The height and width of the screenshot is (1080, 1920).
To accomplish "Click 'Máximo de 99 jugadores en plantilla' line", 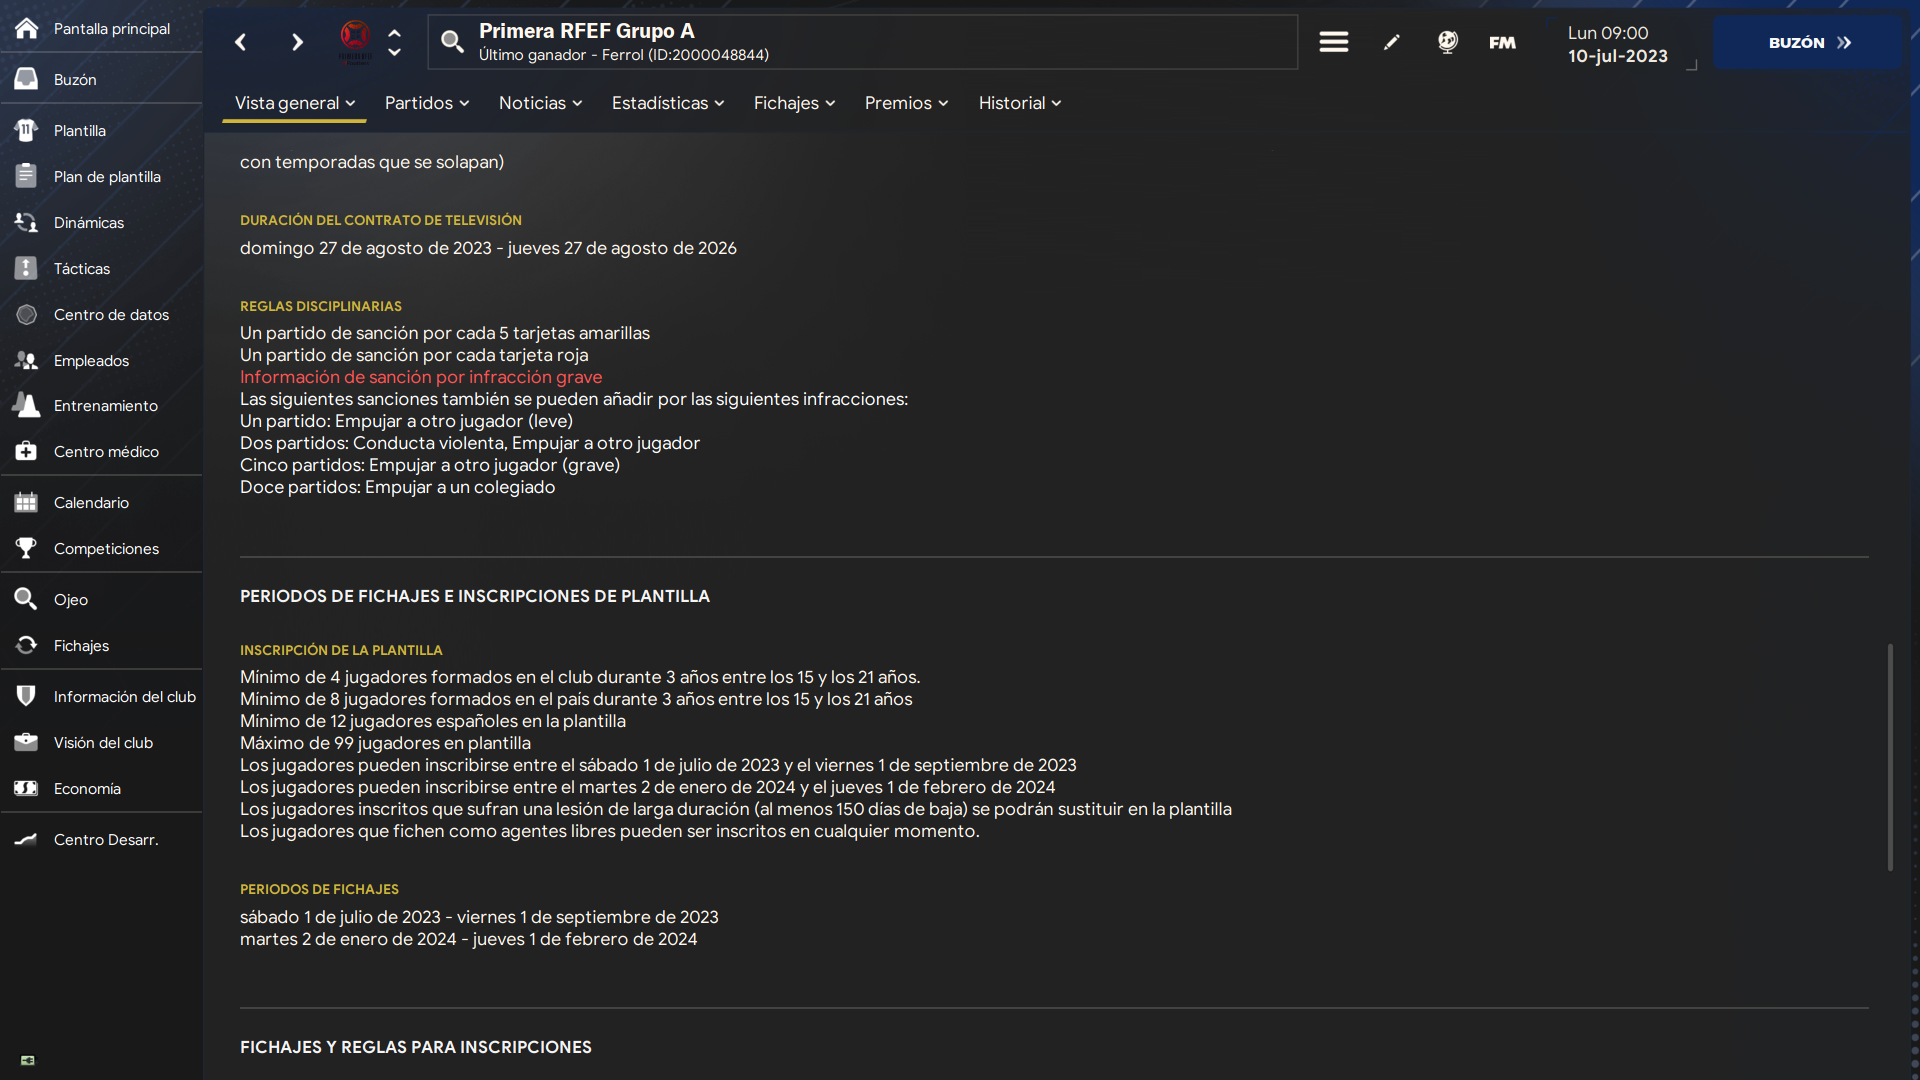I will point(385,743).
